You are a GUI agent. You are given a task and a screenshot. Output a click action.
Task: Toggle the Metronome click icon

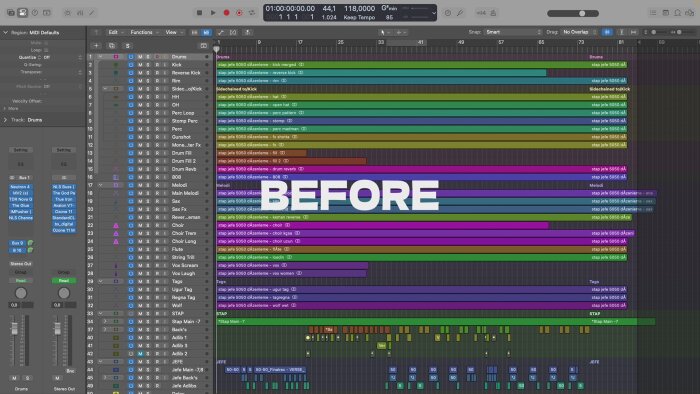(493, 13)
